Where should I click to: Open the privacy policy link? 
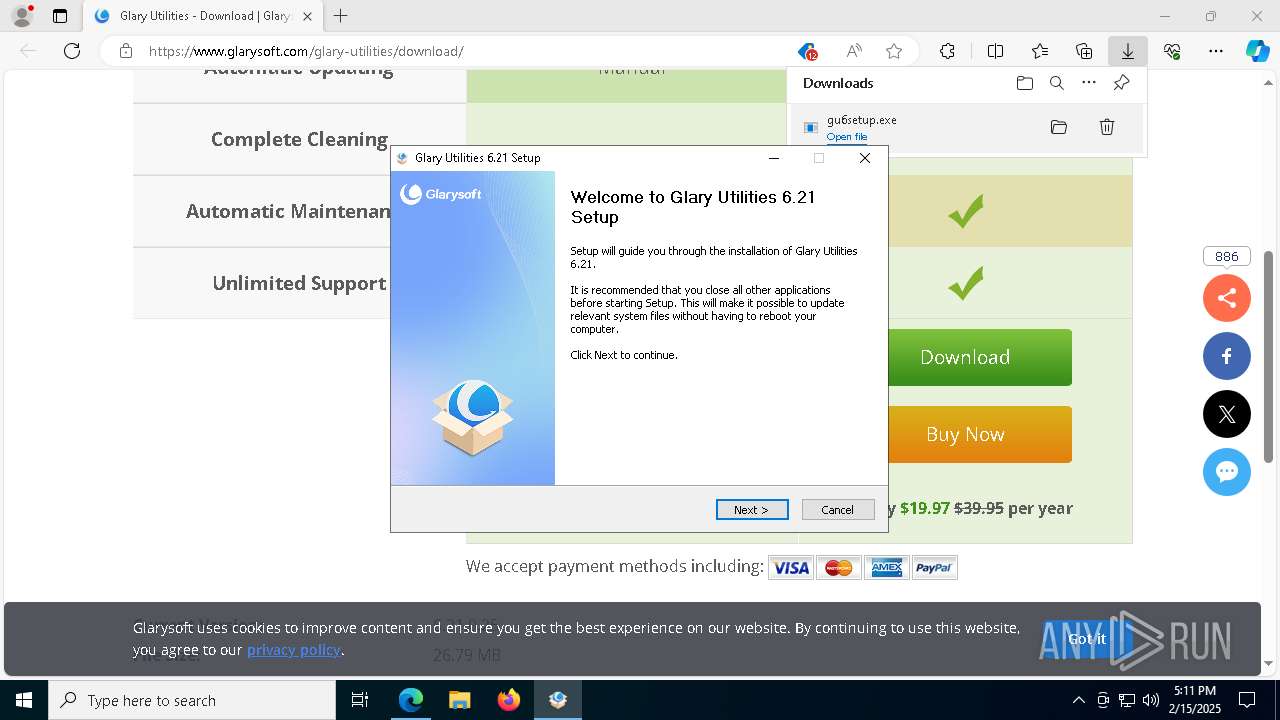[x=294, y=650]
